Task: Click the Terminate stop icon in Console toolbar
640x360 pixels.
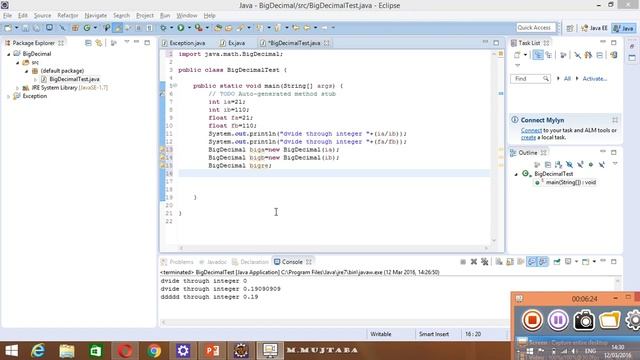Action: click(x=463, y=262)
